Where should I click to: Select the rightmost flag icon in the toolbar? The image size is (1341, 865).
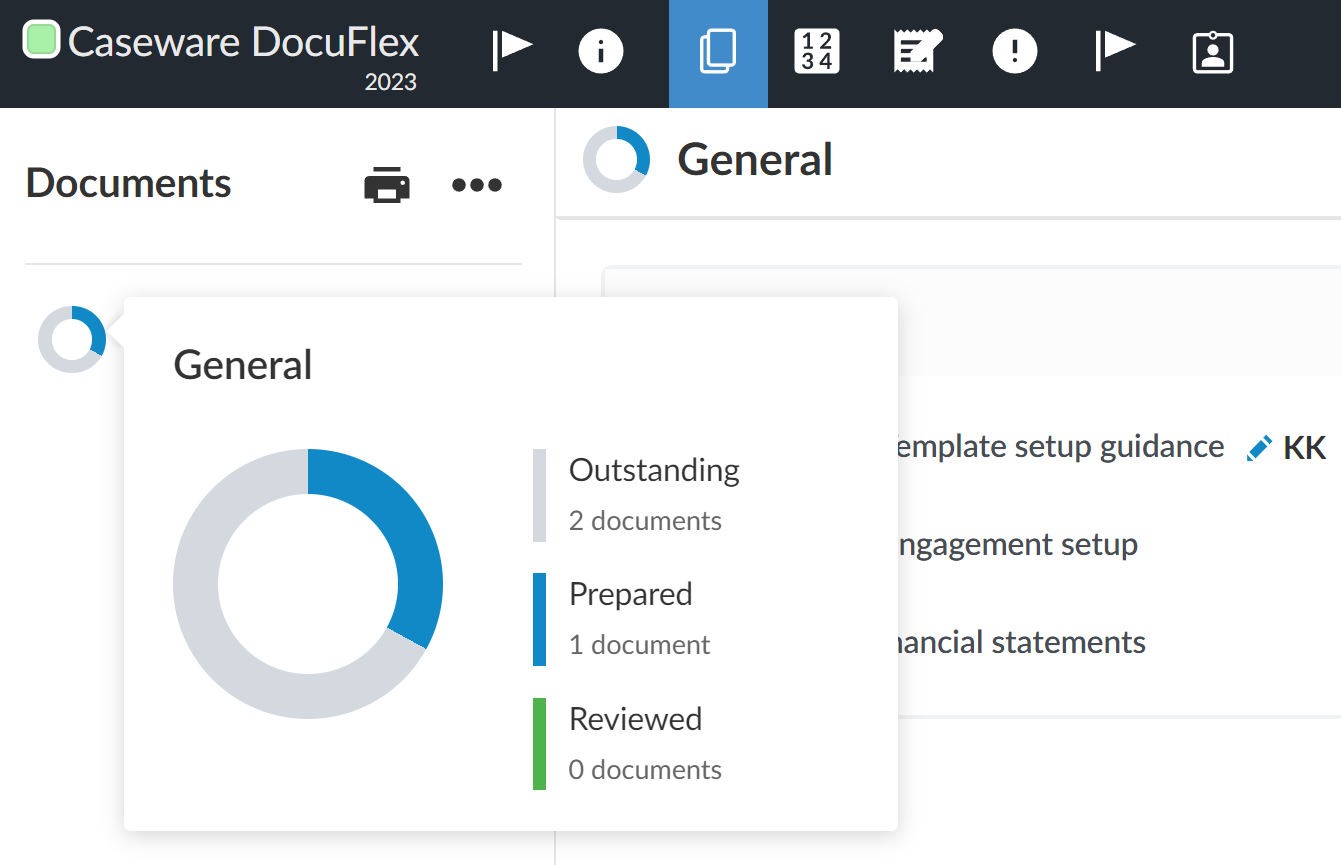1114,50
